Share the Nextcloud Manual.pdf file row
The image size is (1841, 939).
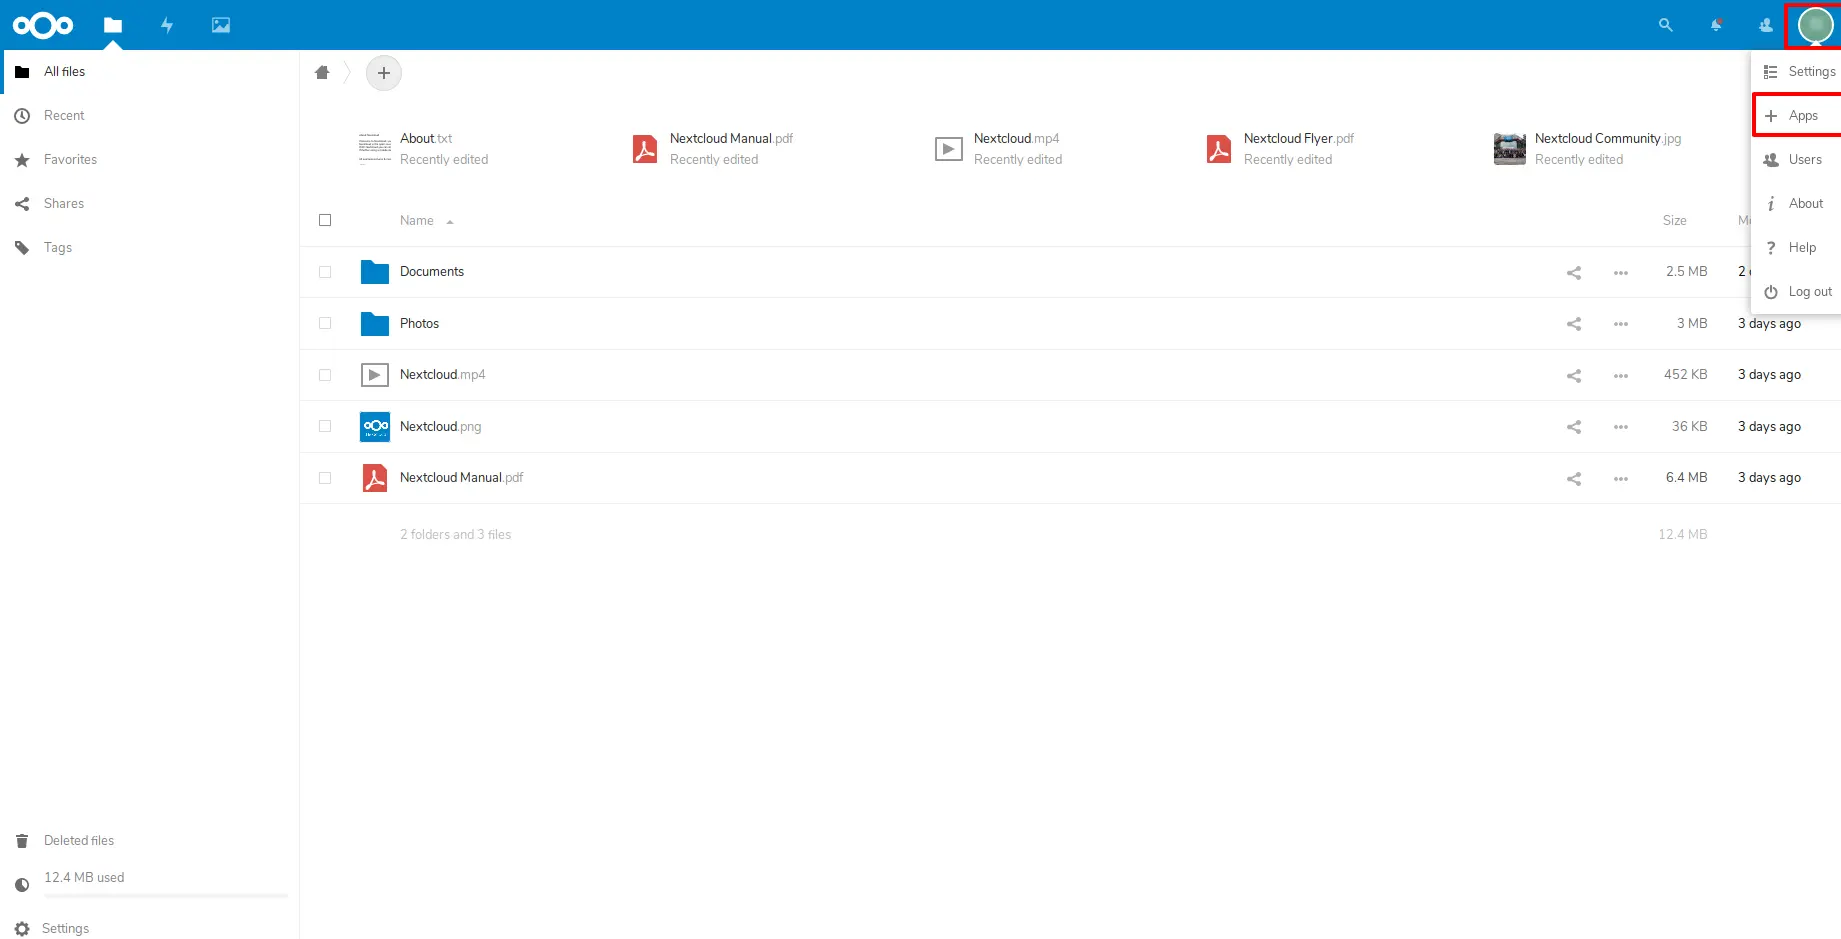point(1574,478)
